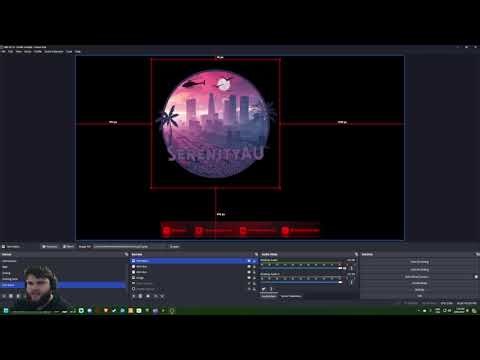Select the first scene in the Scenes list

tap(63, 261)
